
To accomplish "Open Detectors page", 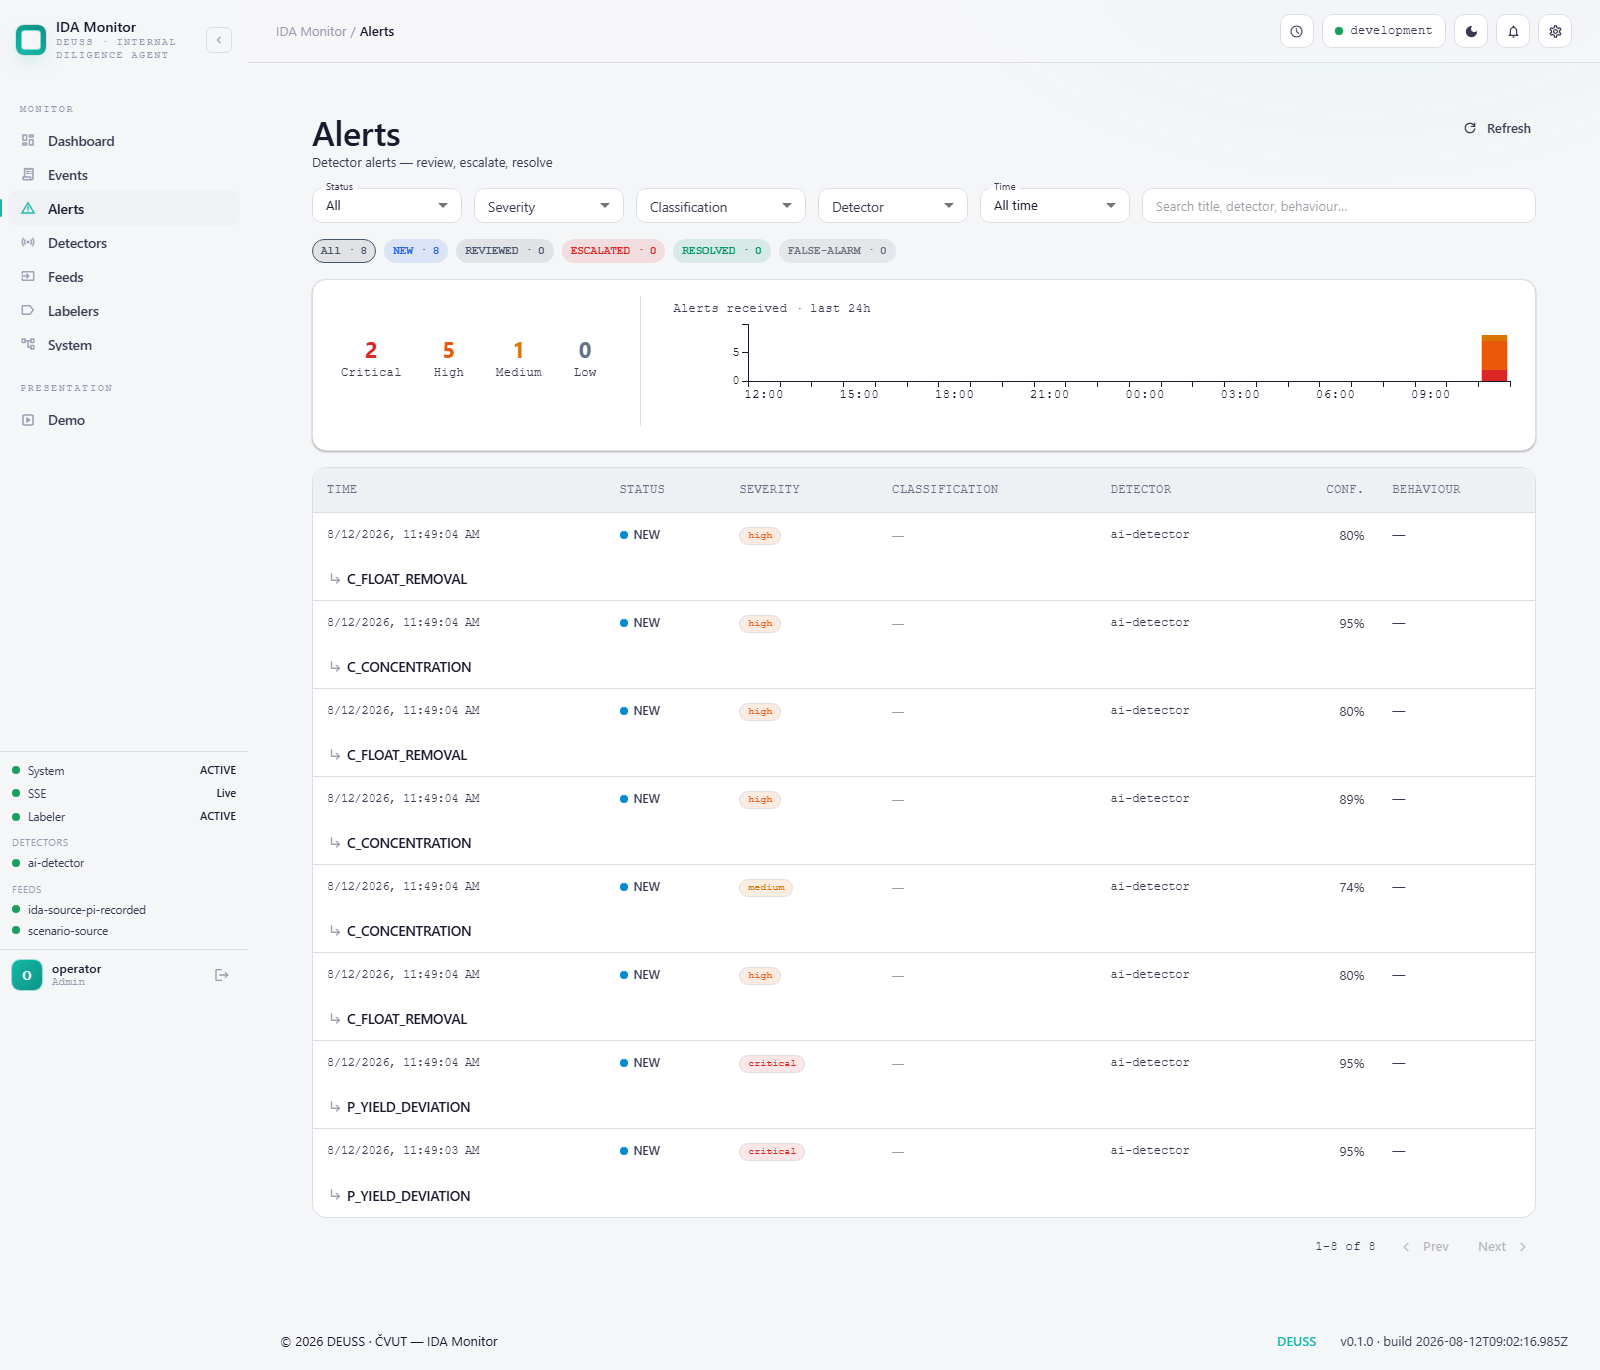I will click(x=124, y=243).
